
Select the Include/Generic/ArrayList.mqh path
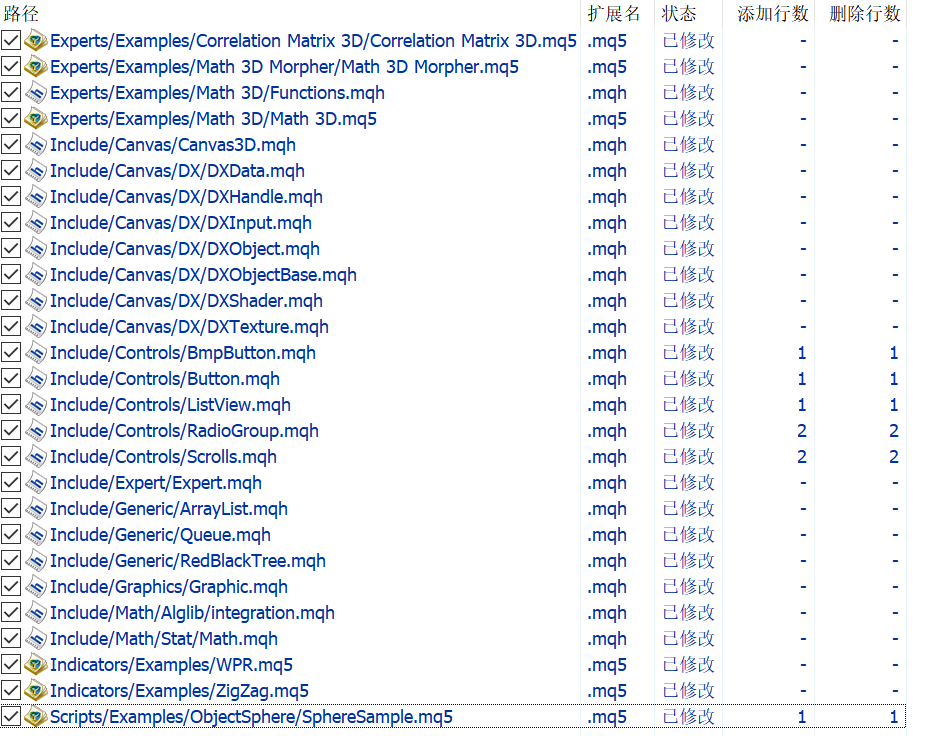169,509
